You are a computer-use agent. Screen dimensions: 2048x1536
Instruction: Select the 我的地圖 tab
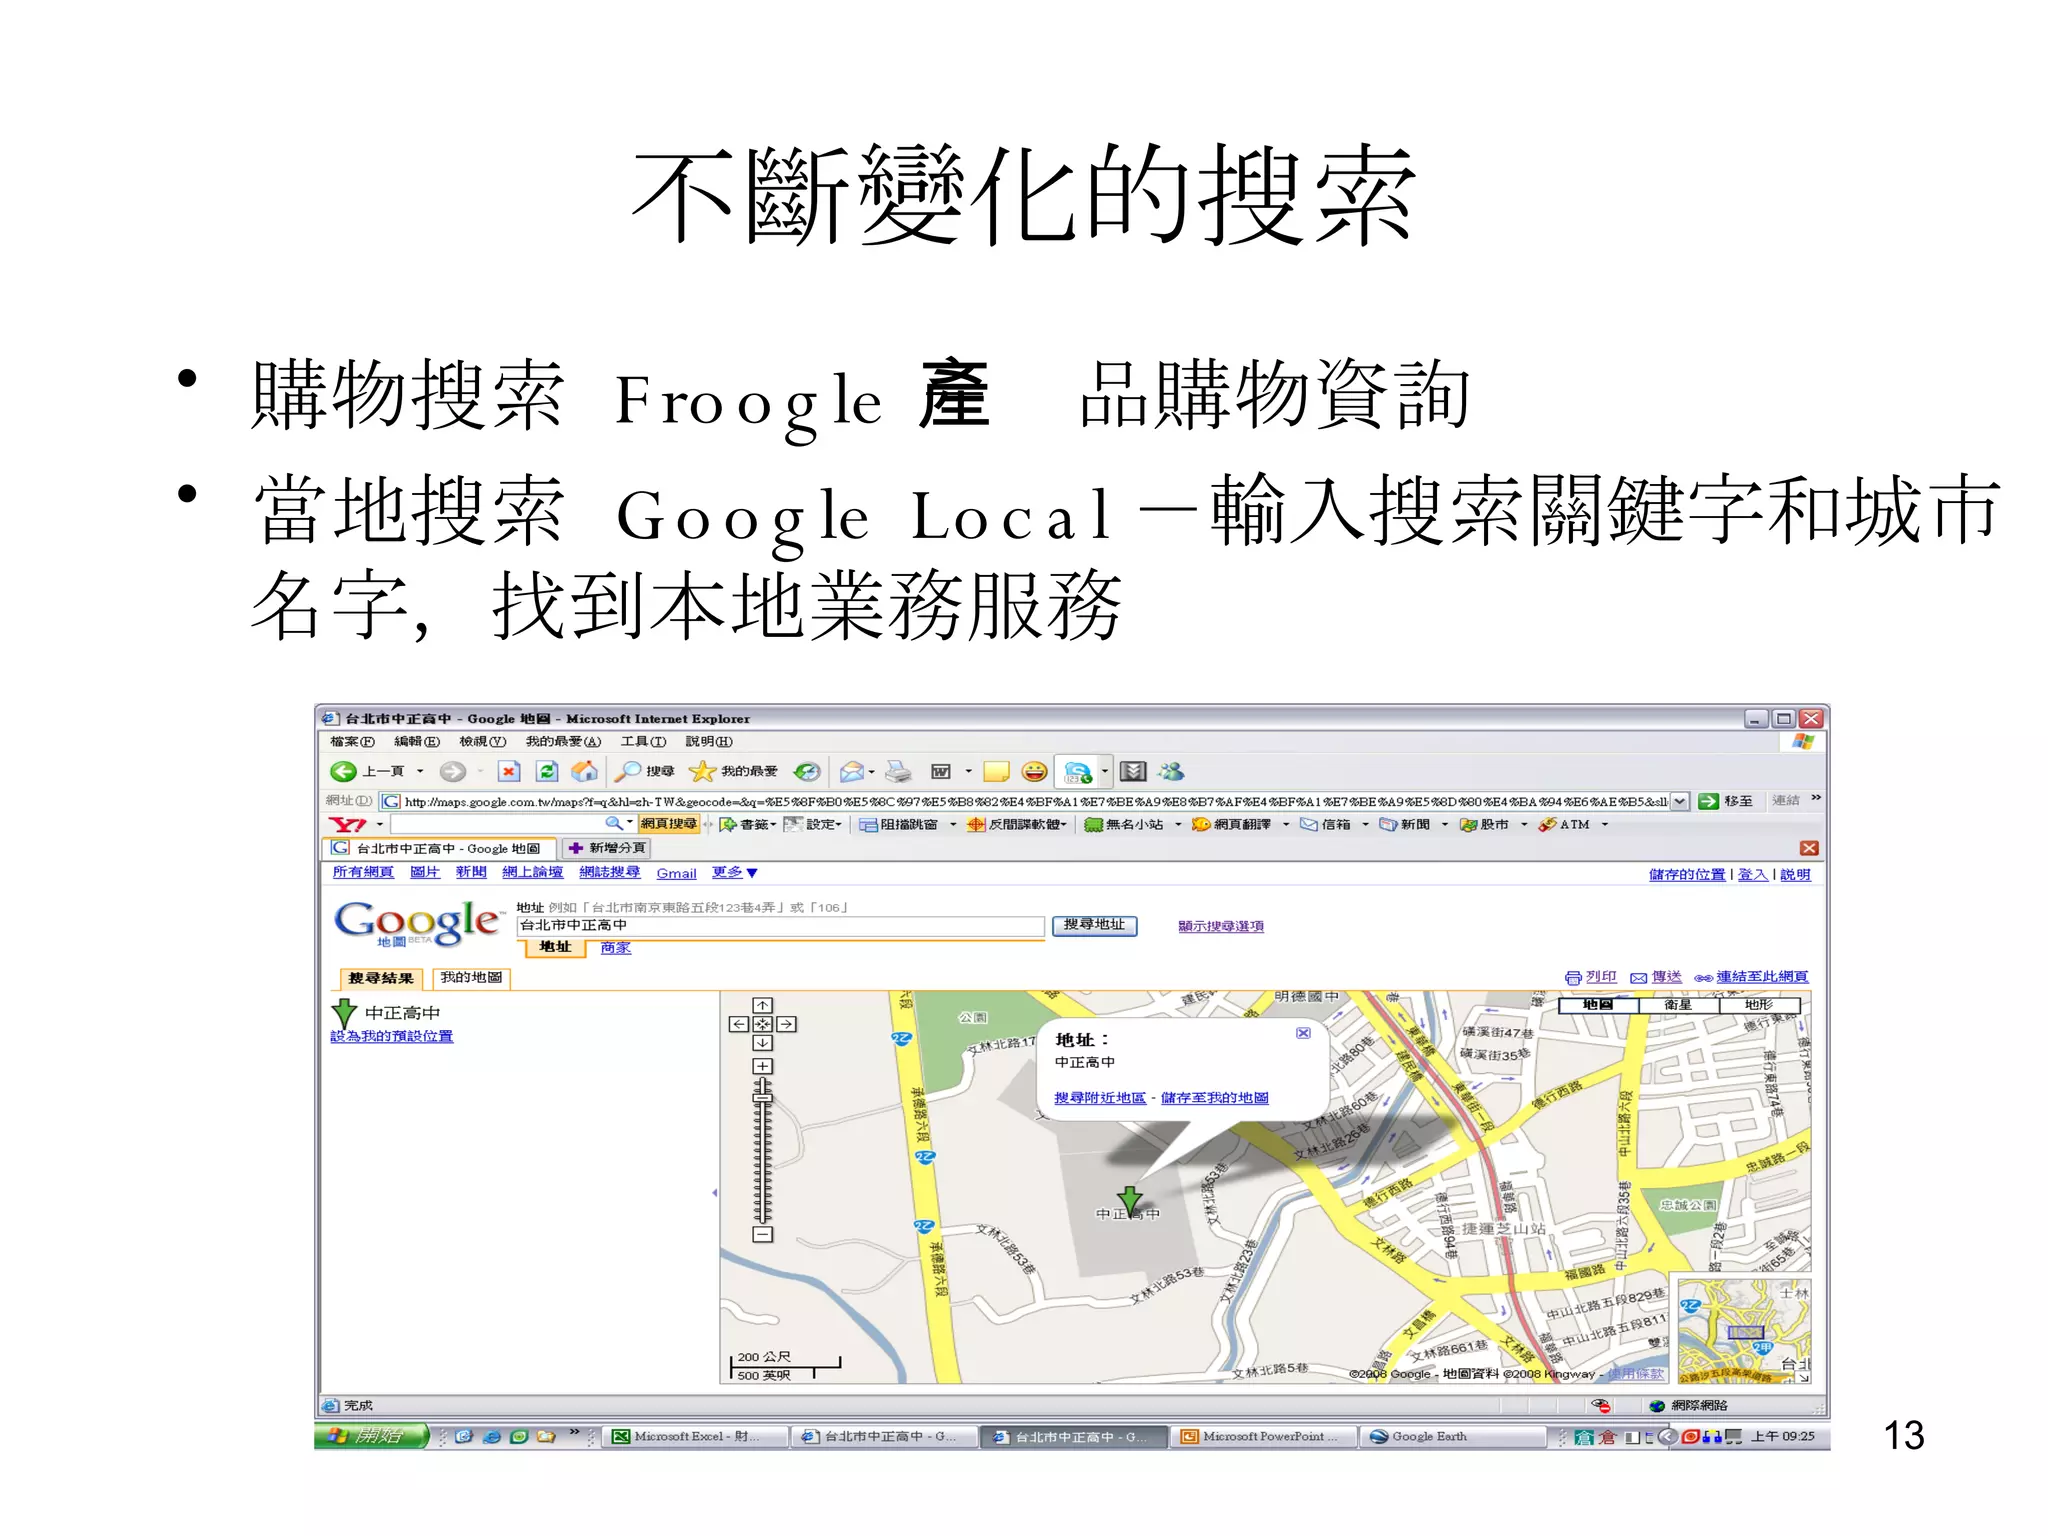coord(471,978)
